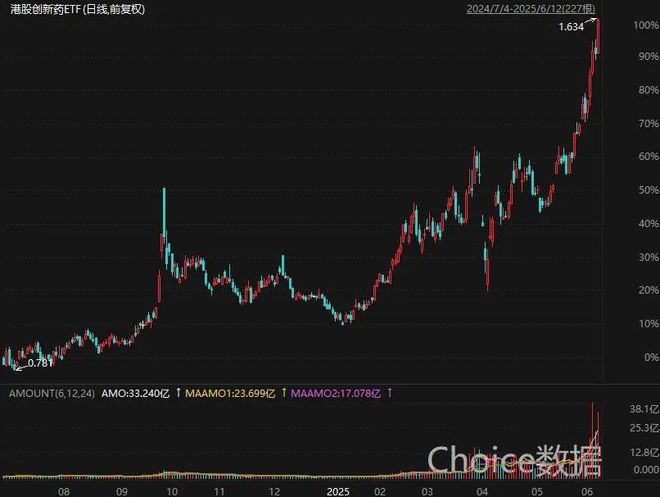
Task: Click the tall October spike candlestick
Action: [163, 215]
